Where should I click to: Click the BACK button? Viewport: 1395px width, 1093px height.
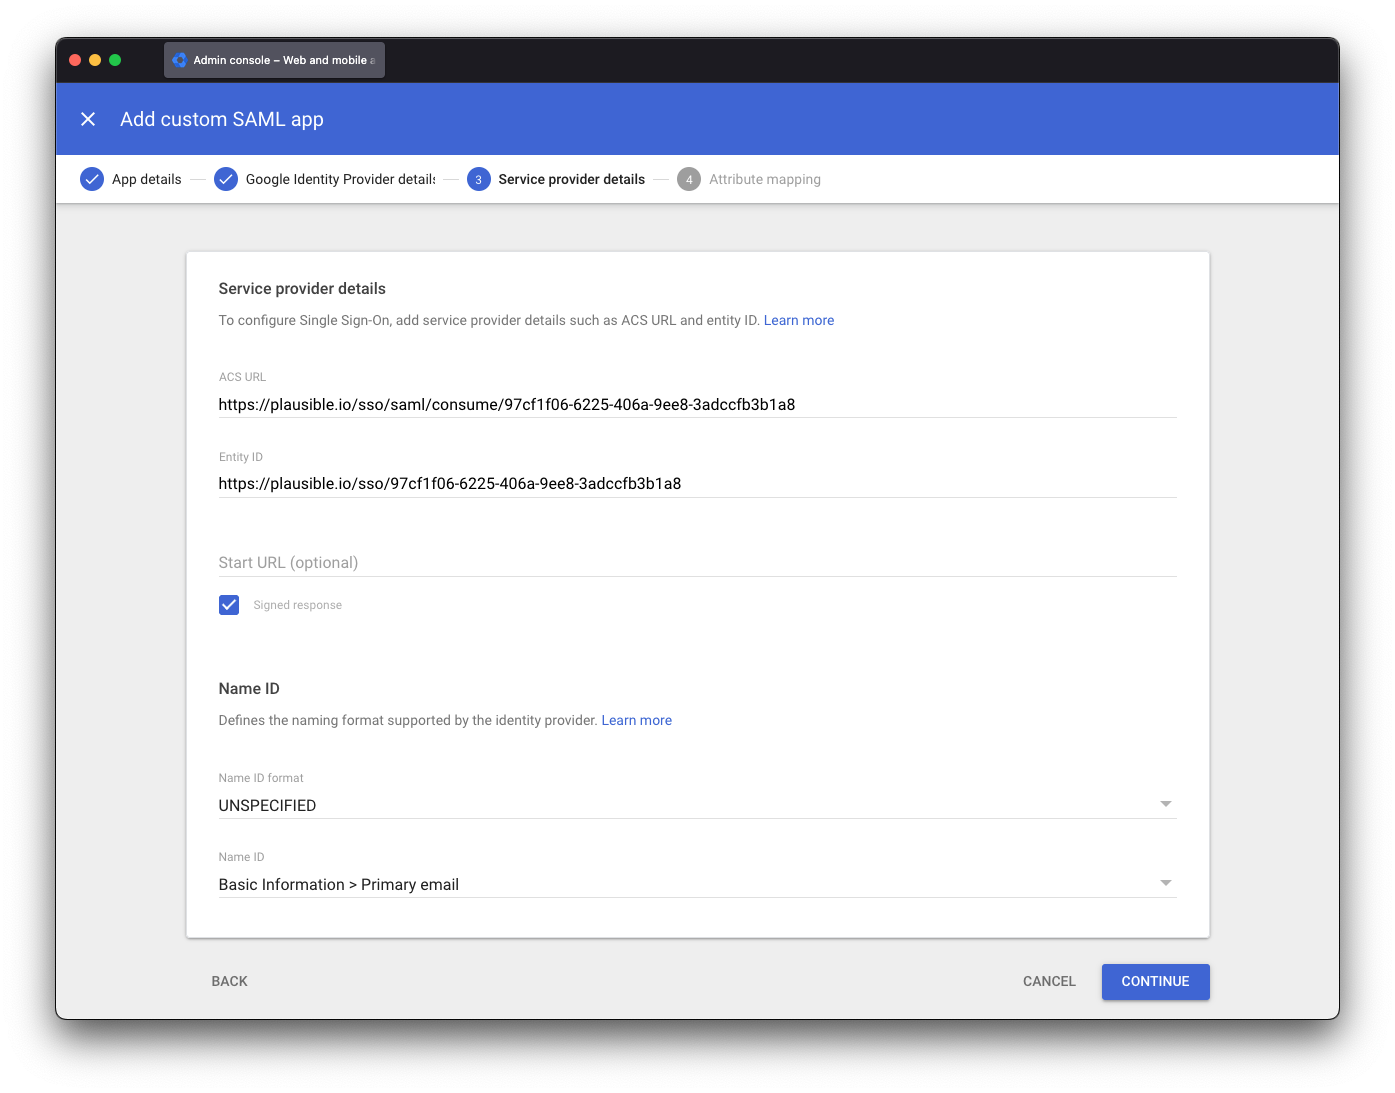[229, 981]
